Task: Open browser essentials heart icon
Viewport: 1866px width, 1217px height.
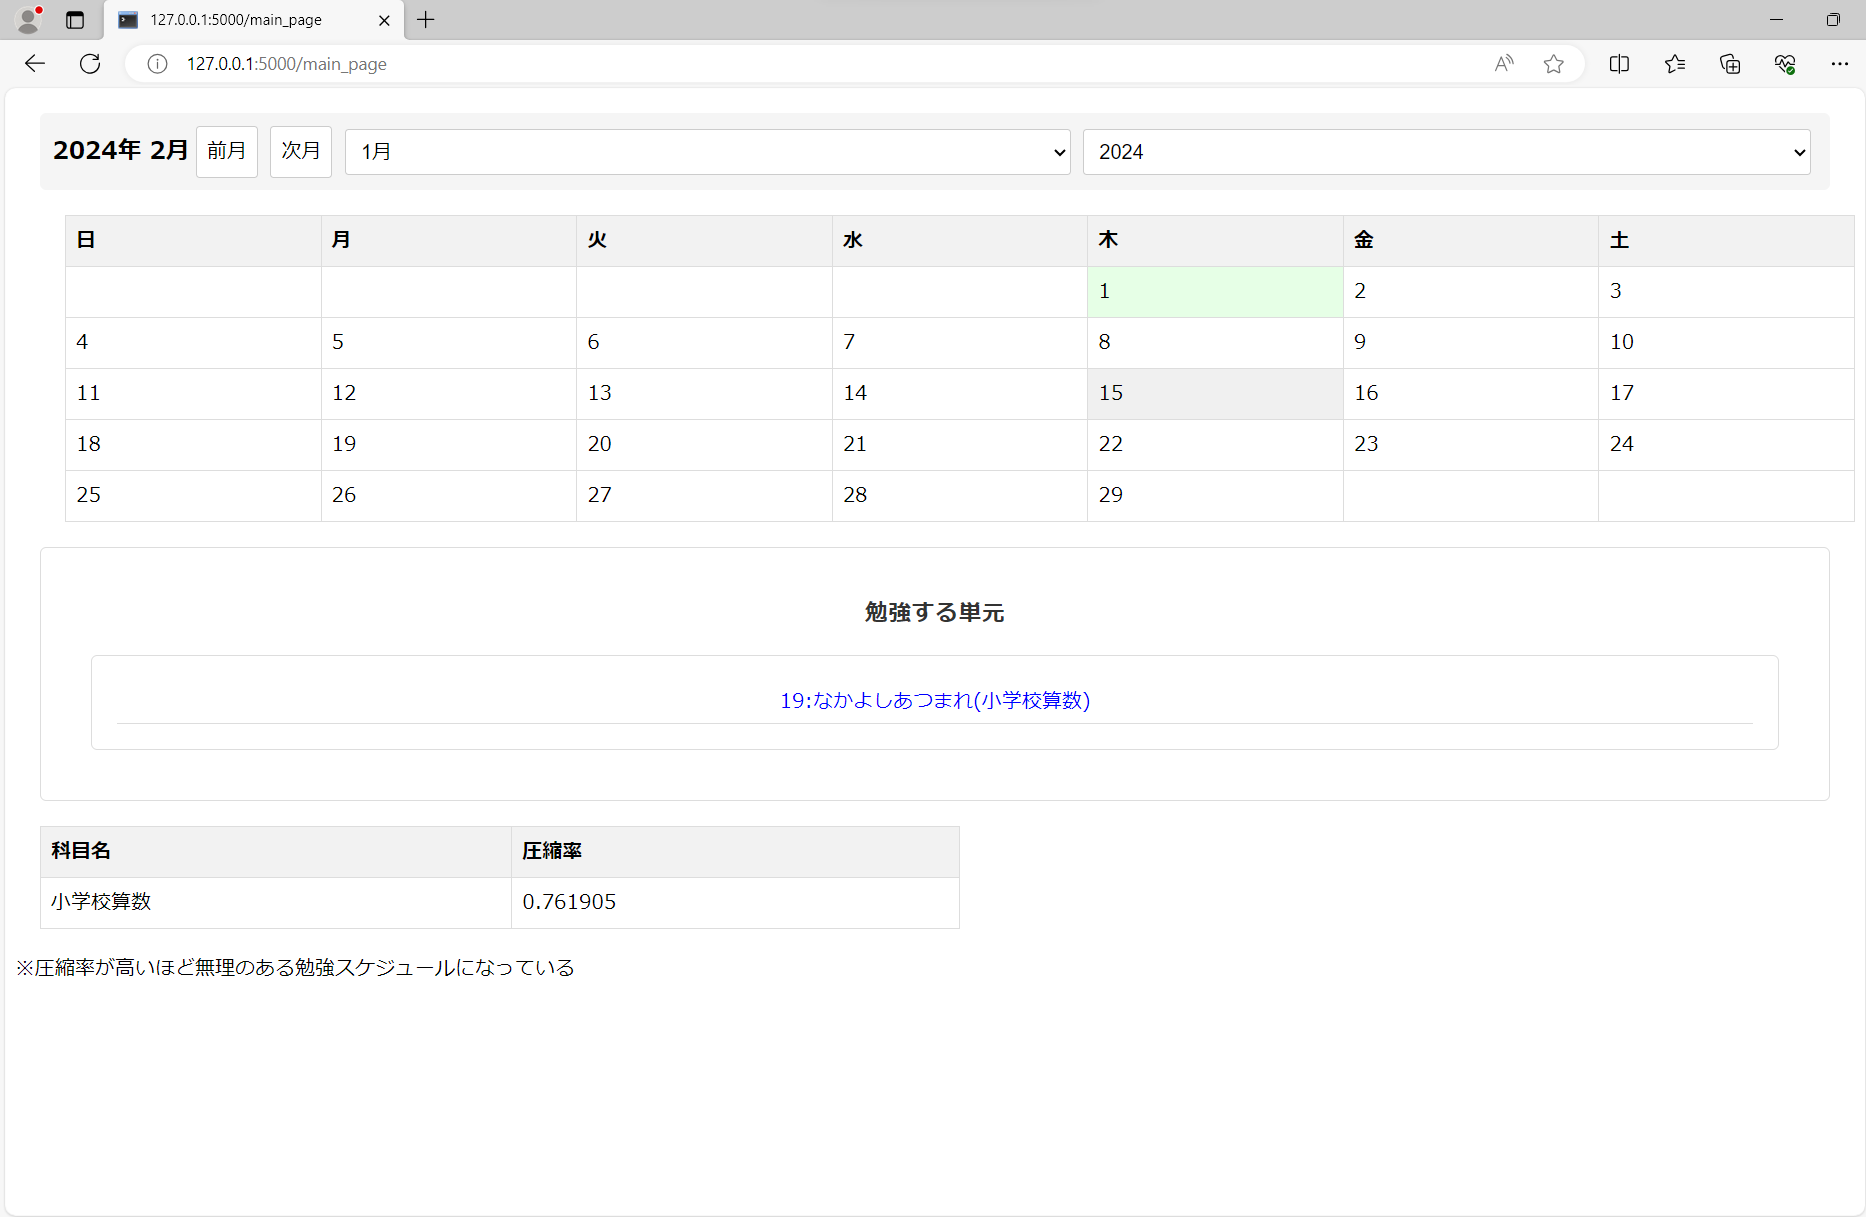Action: 1785,64
